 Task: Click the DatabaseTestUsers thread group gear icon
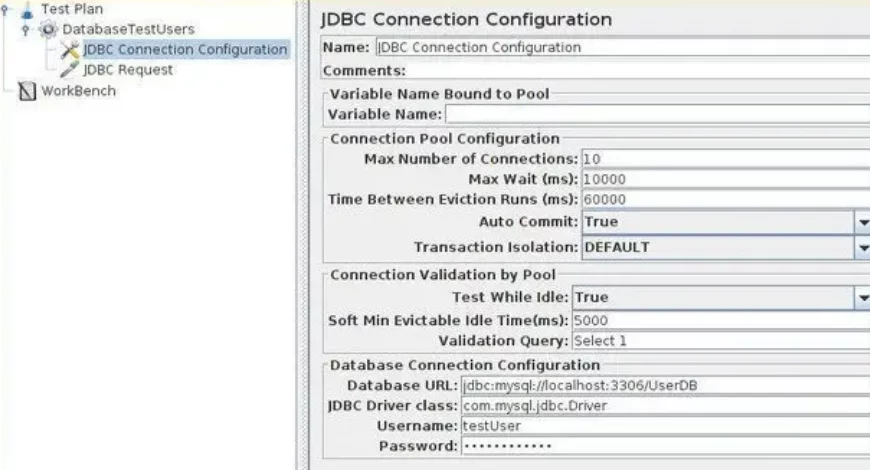point(49,29)
